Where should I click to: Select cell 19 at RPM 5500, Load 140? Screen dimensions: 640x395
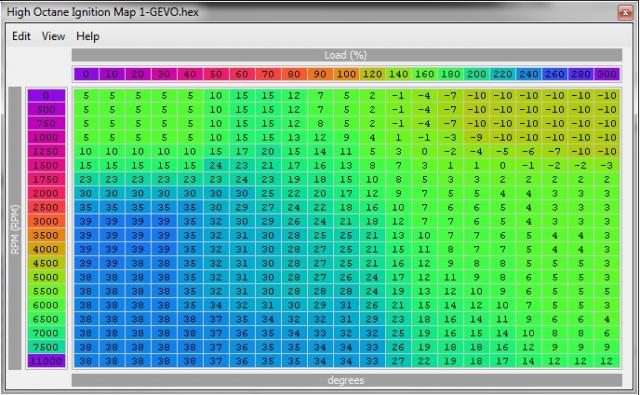coord(398,291)
